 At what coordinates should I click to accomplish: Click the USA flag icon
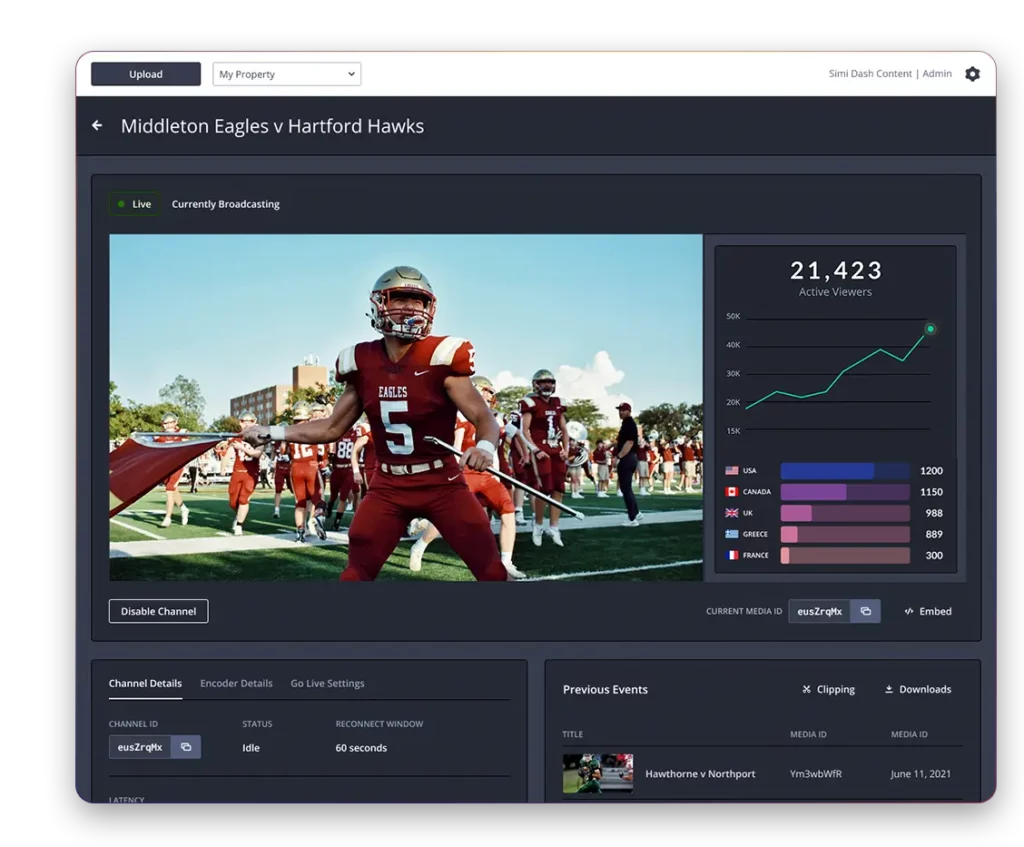pyautogui.click(x=731, y=471)
